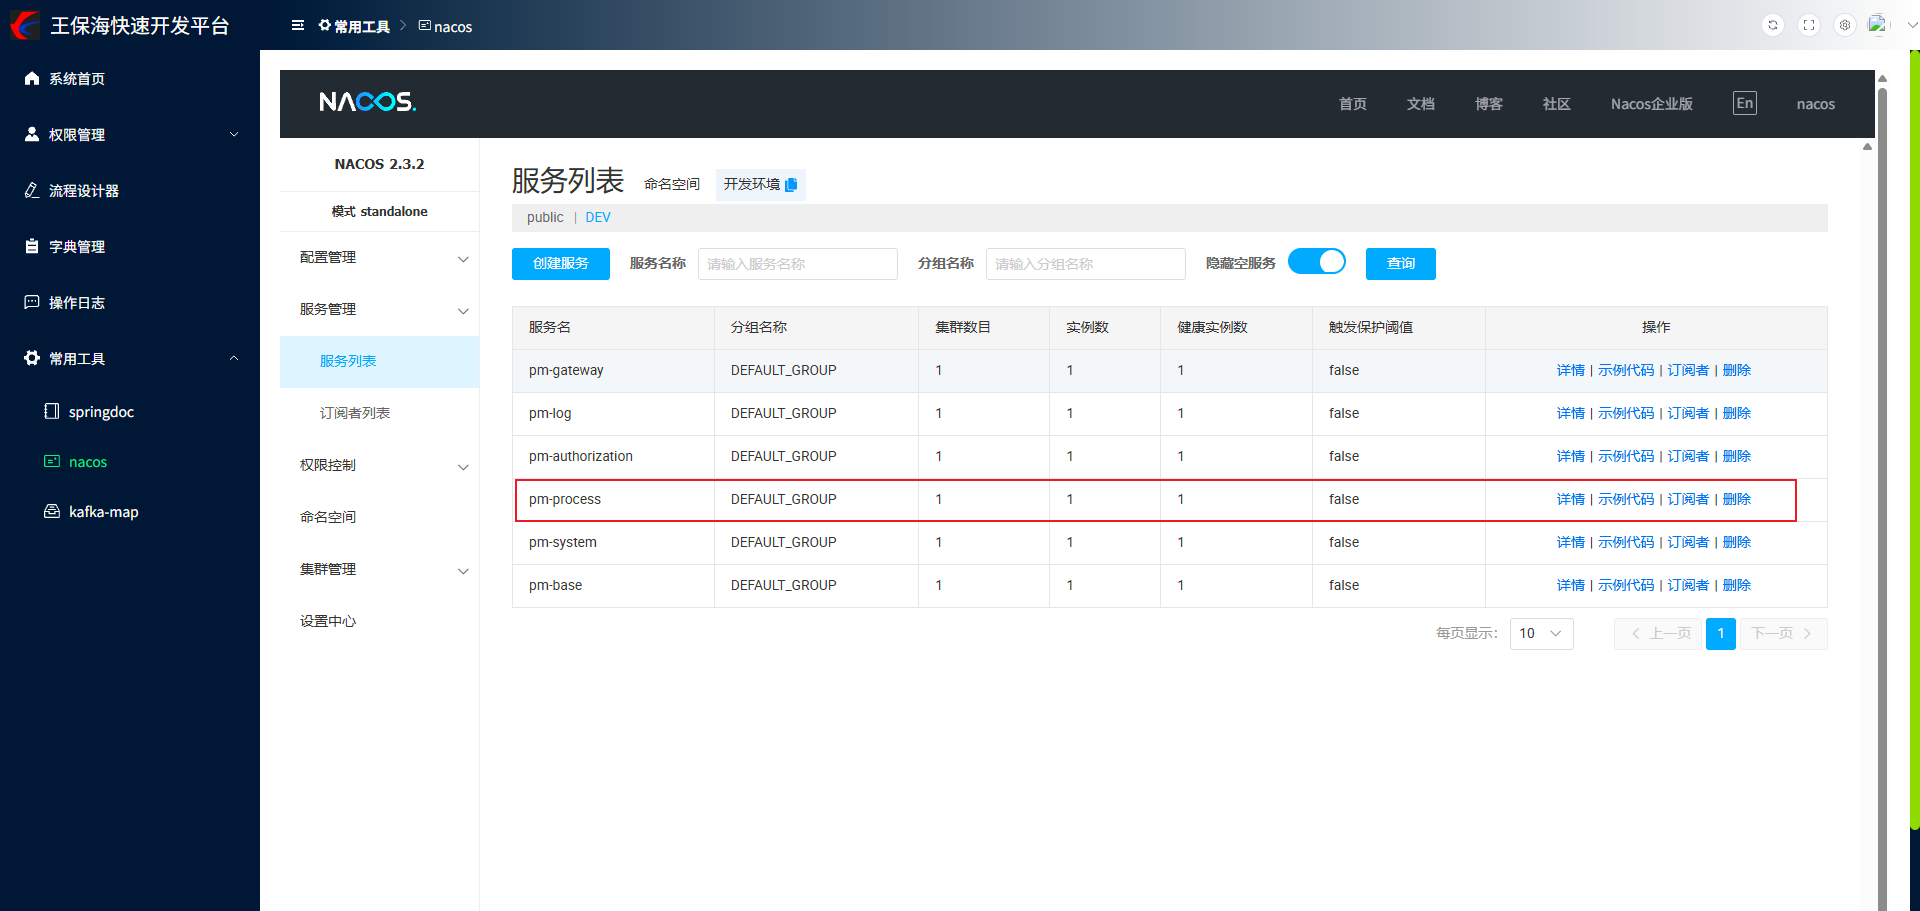Click the gear icon in the breadcrumb
This screenshot has height=911, width=1920.
(325, 25)
